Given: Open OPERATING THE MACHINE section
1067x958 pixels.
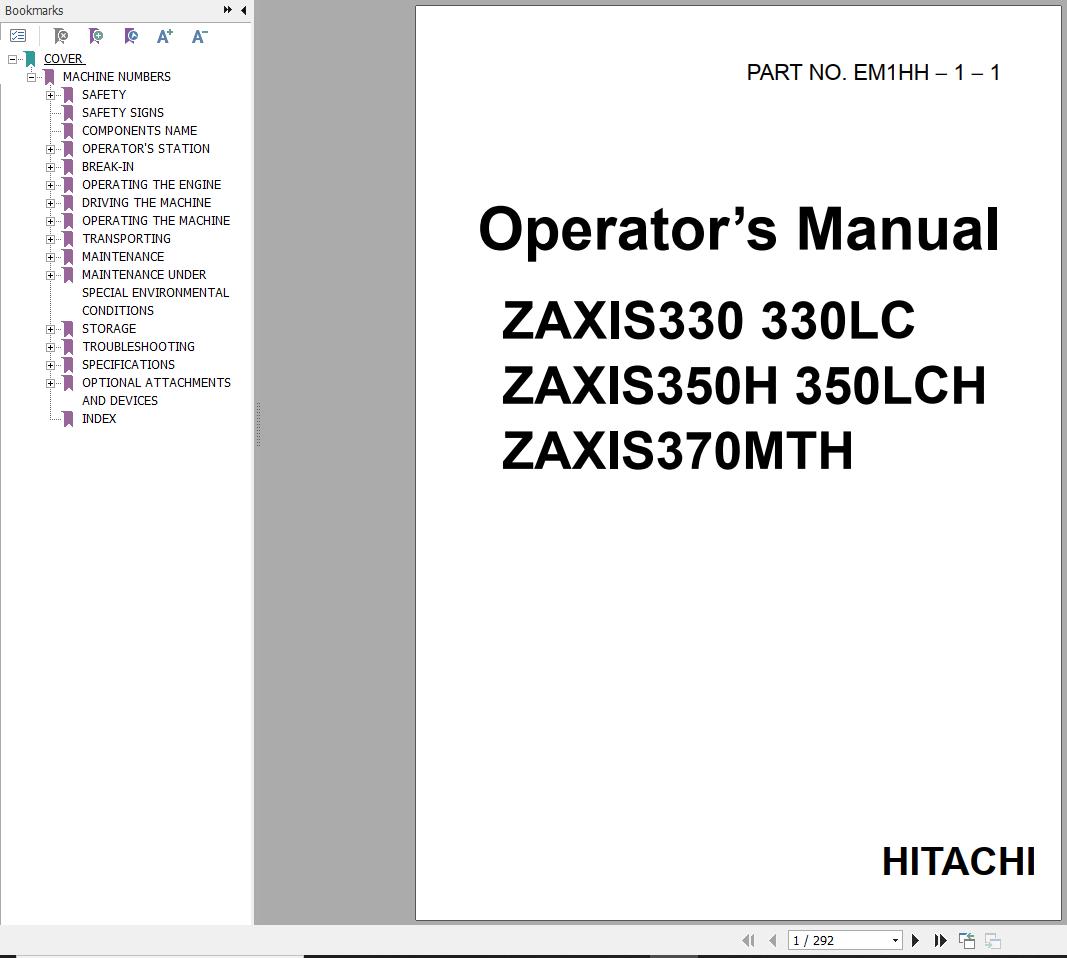Looking at the screenshot, I should coord(156,221).
